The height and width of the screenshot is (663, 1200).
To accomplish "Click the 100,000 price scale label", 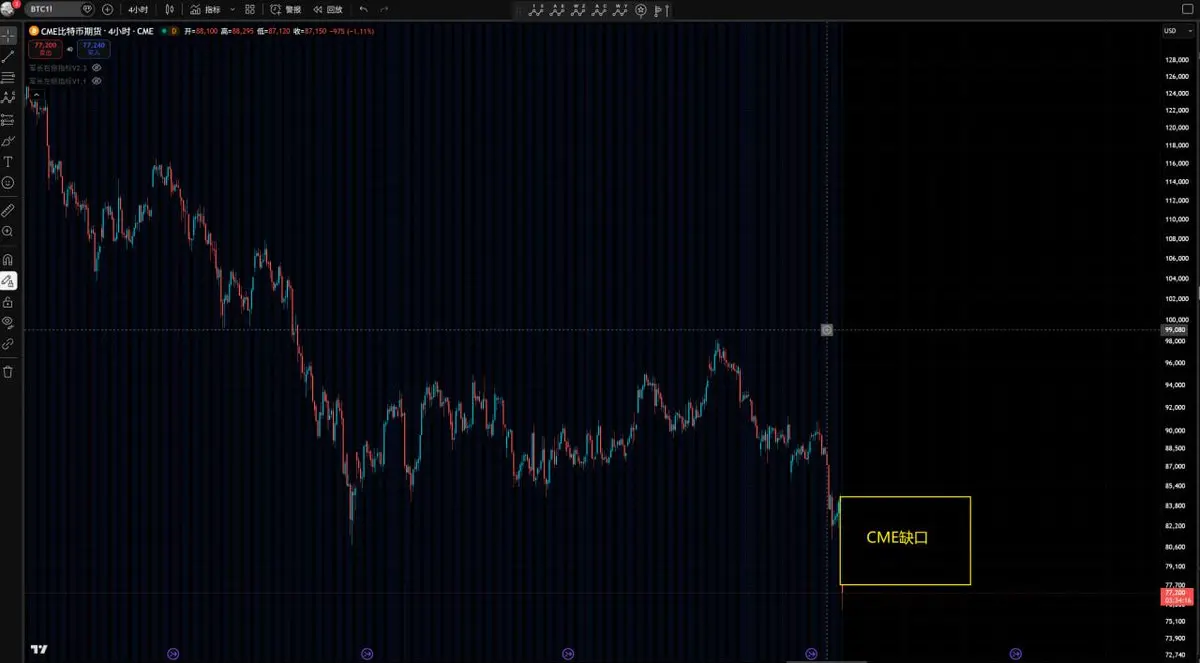I will 1175,319.
